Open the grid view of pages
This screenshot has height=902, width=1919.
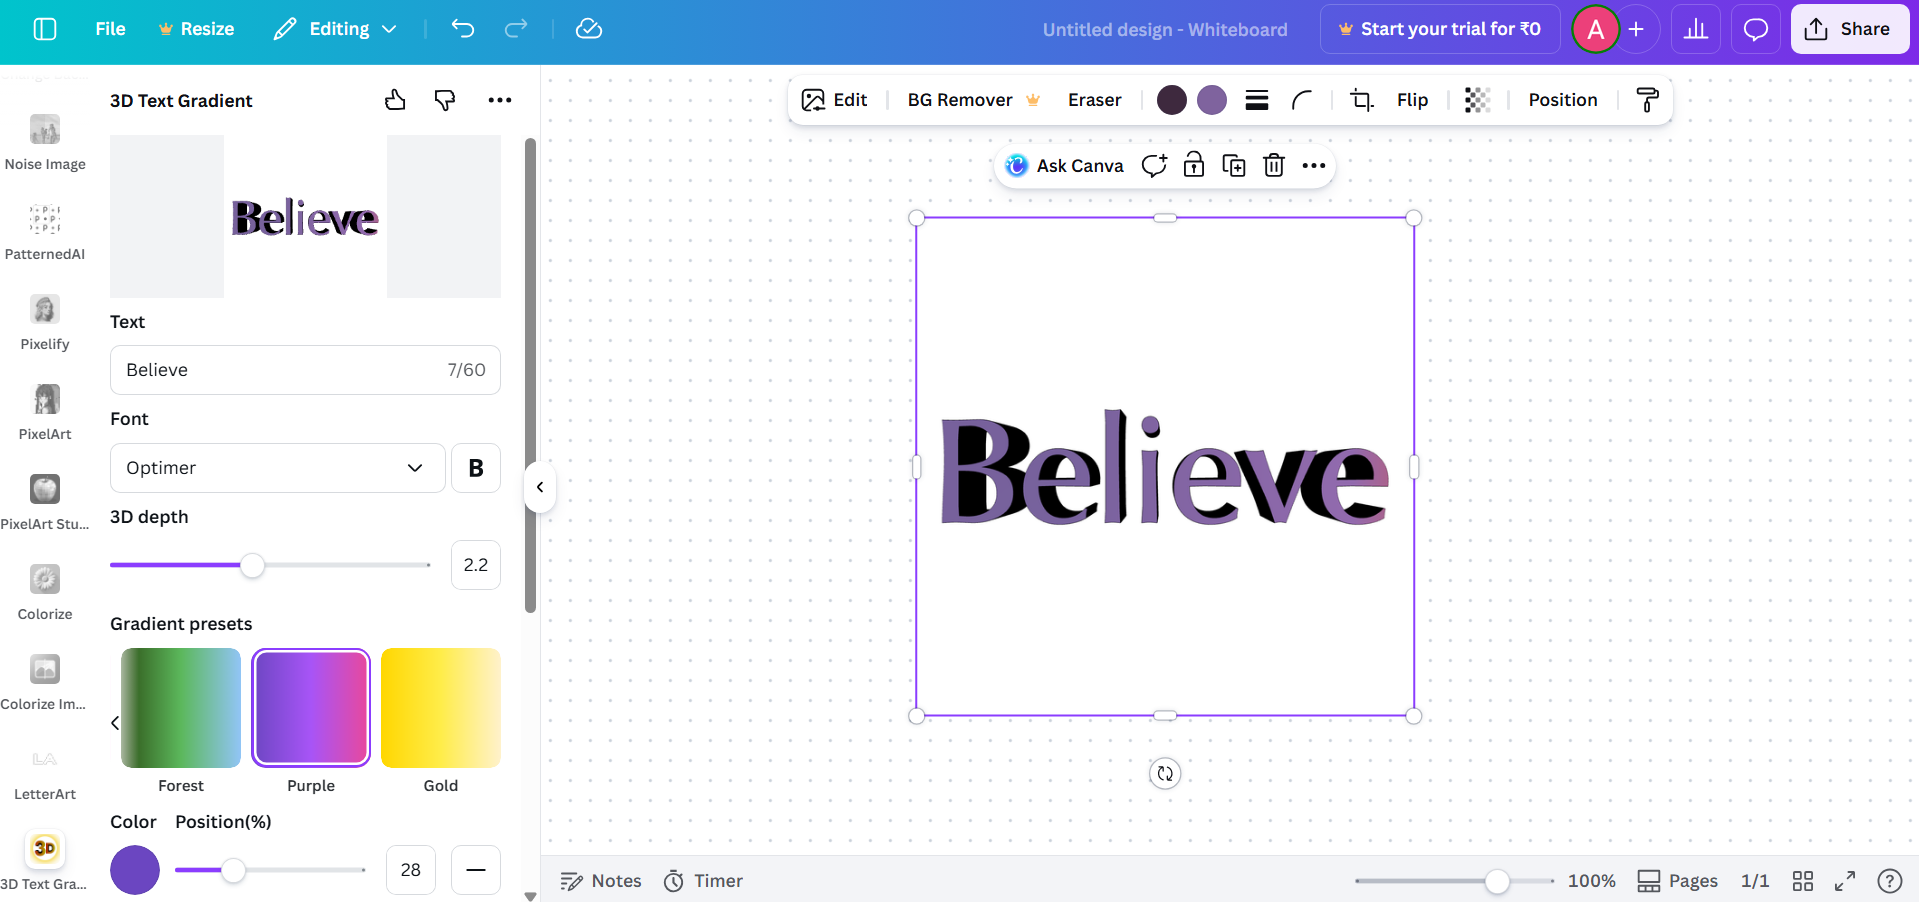pyautogui.click(x=1803, y=881)
